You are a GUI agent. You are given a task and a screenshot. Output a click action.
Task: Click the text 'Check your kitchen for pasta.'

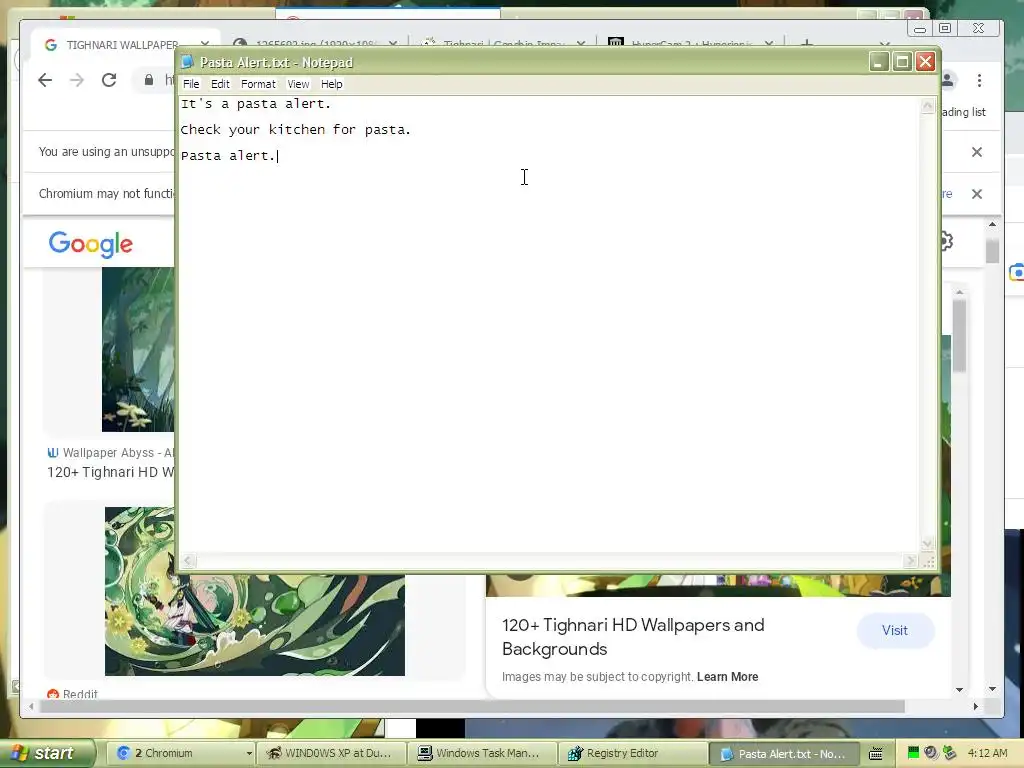pyautogui.click(x=295, y=130)
